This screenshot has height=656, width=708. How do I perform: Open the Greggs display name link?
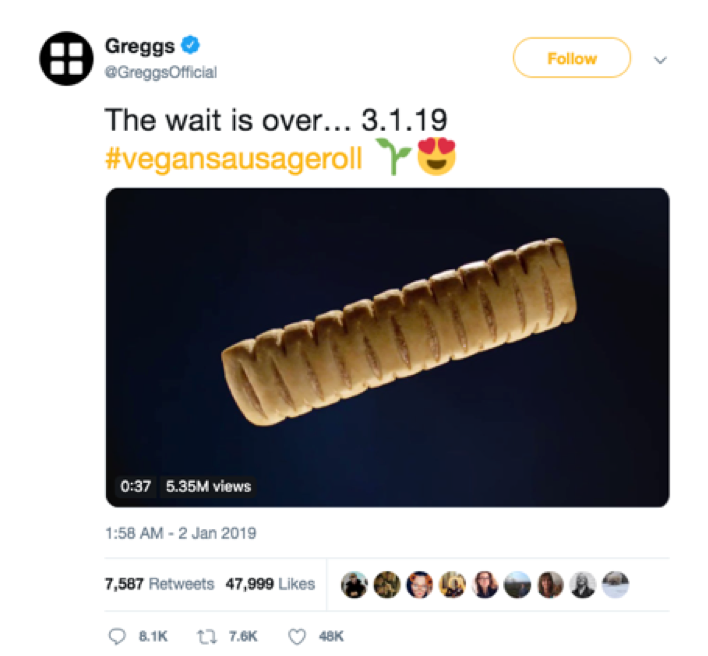click(140, 47)
